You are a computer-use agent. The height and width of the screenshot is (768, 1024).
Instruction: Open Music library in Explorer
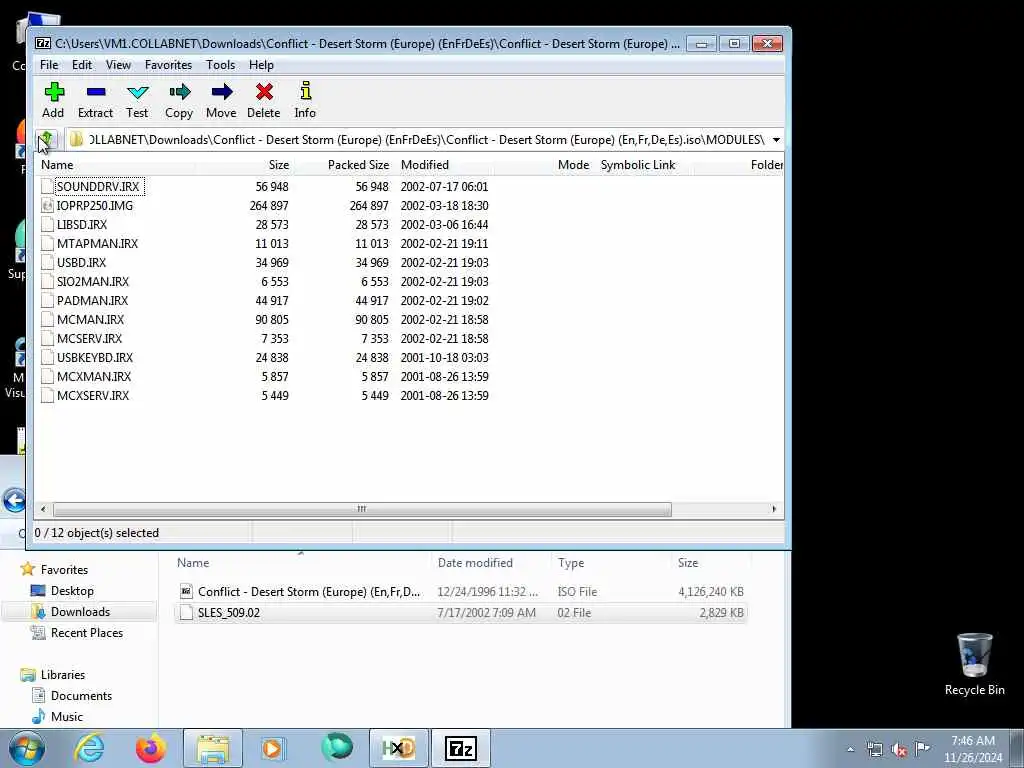[x=67, y=716]
